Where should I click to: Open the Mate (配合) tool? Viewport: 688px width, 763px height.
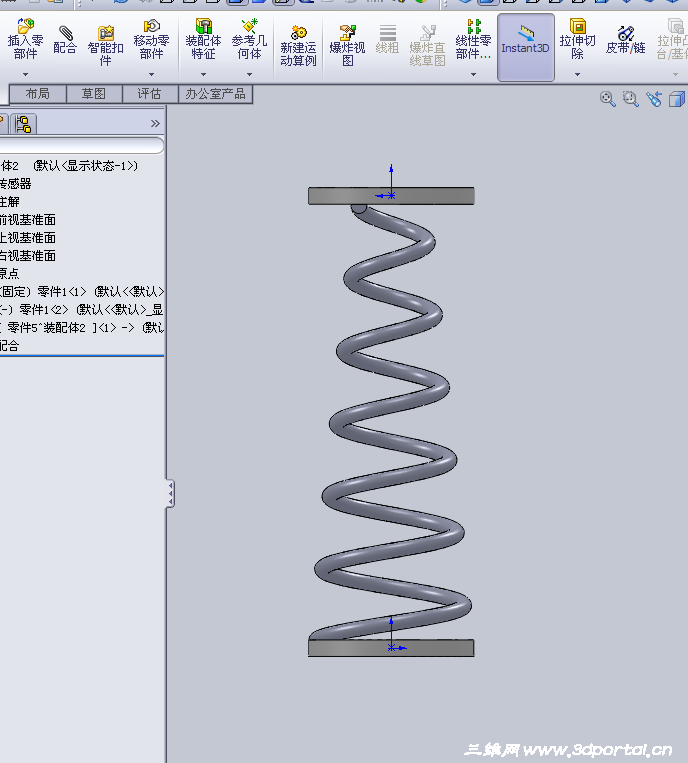pyautogui.click(x=65, y=40)
